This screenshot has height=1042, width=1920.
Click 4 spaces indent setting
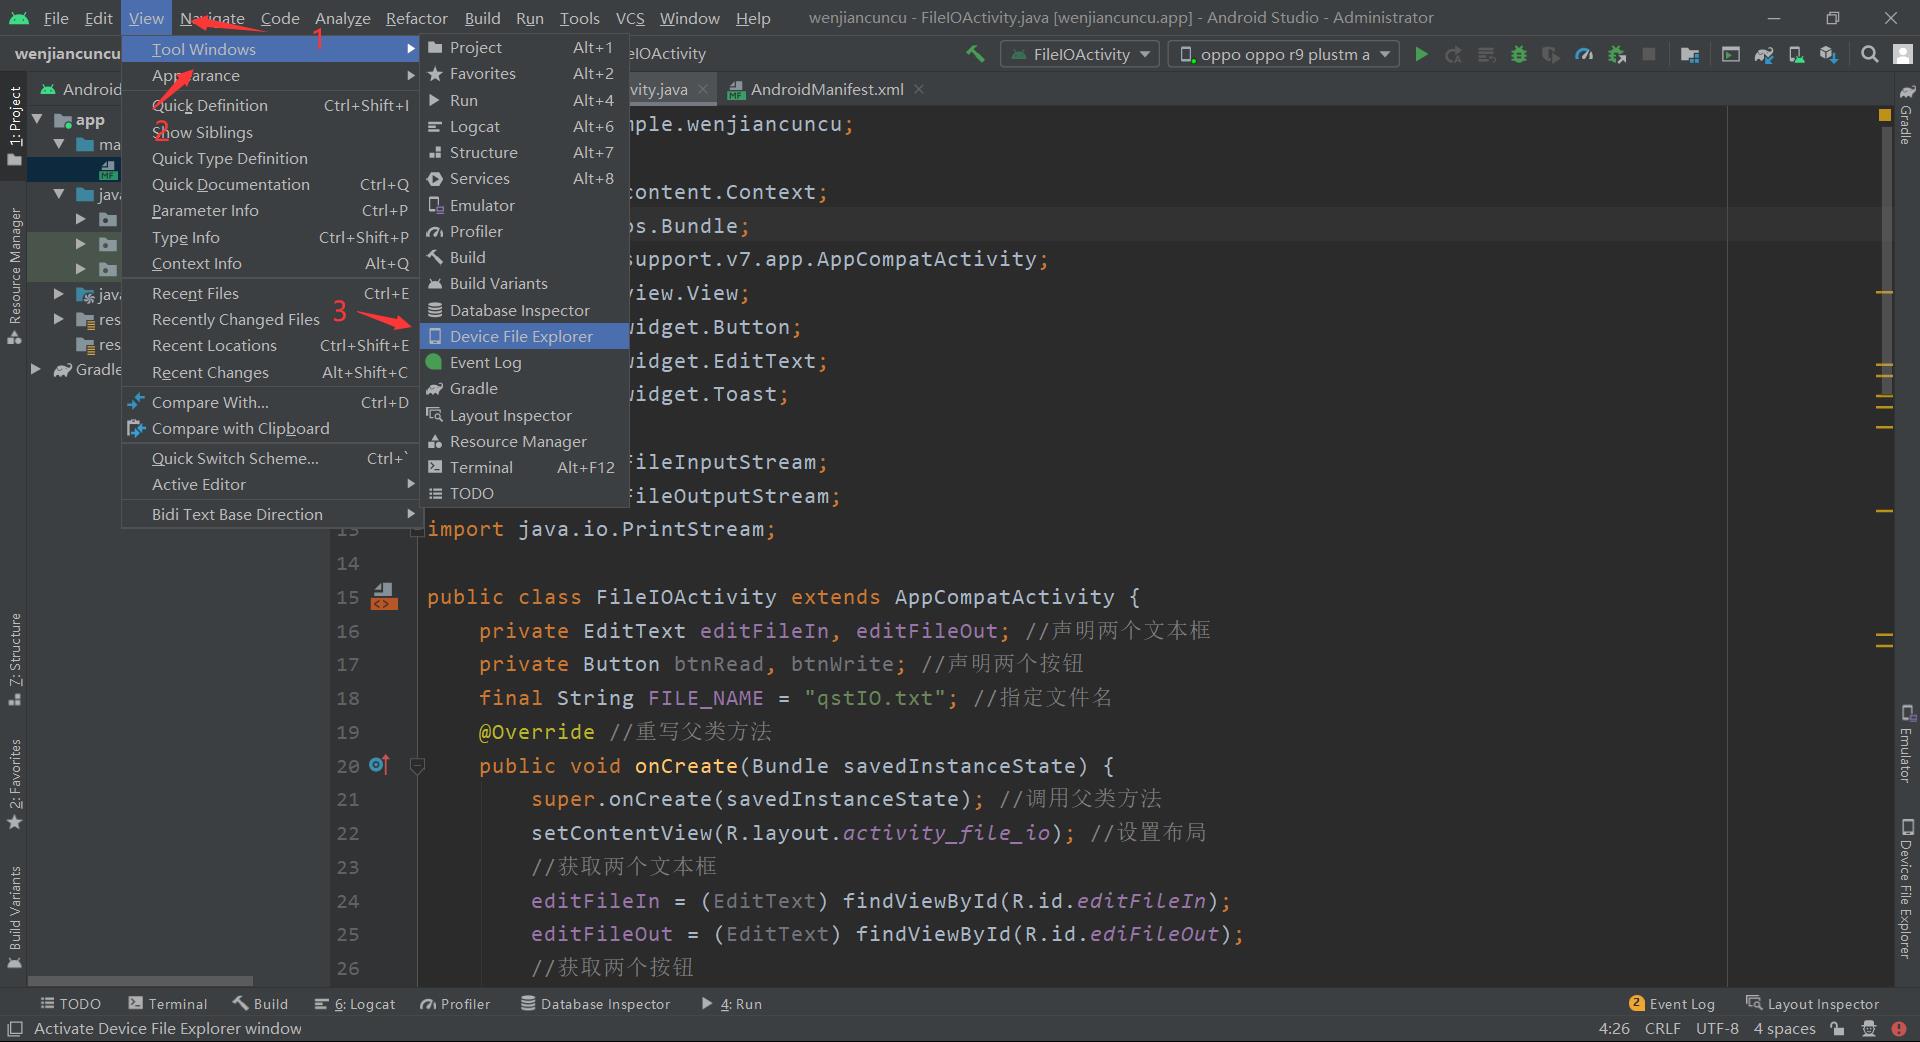(x=1784, y=1029)
